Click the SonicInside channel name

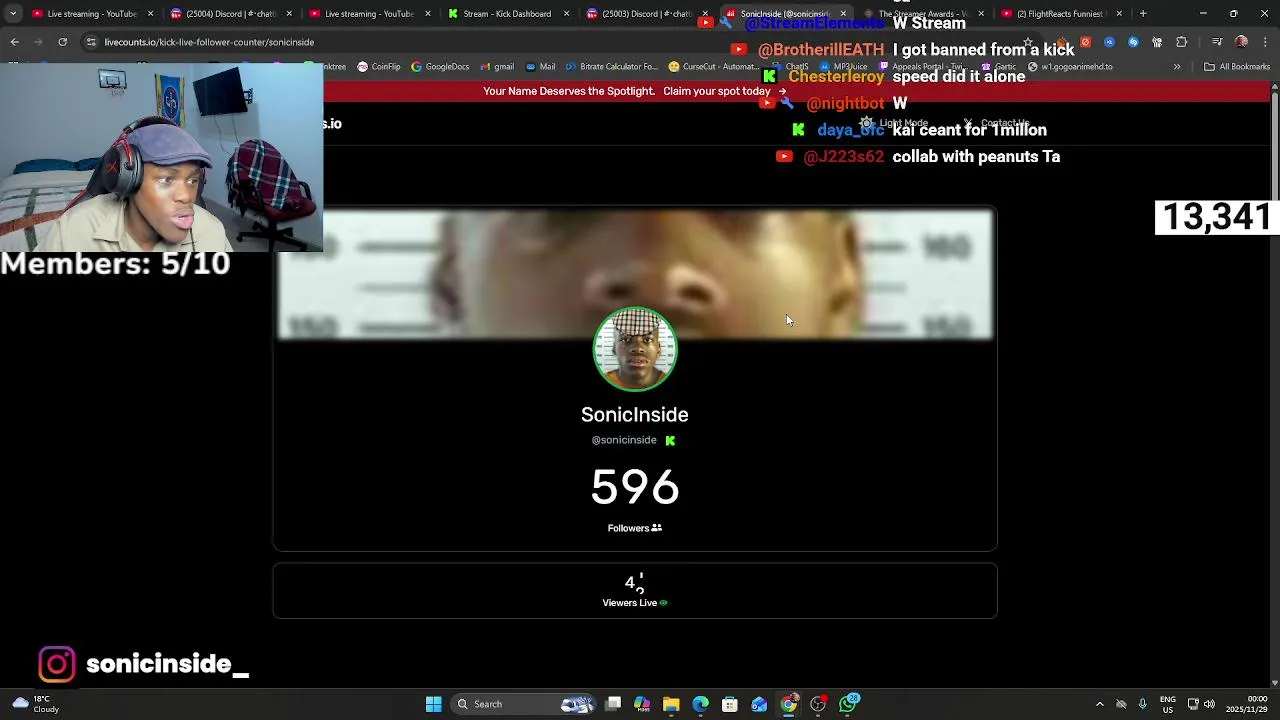click(x=635, y=414)
